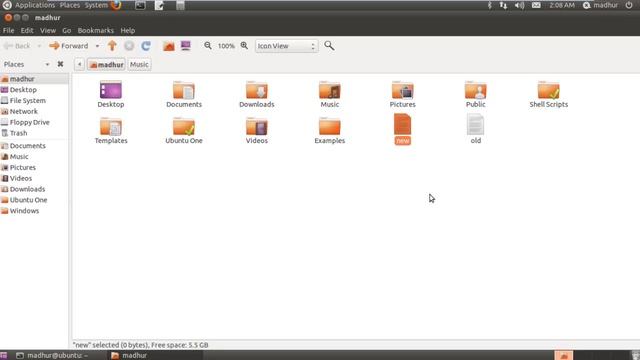The width and height of the screenshot is (640, 360).
Task: Zoom in the icon view
Action: click(x=244, y=46)
